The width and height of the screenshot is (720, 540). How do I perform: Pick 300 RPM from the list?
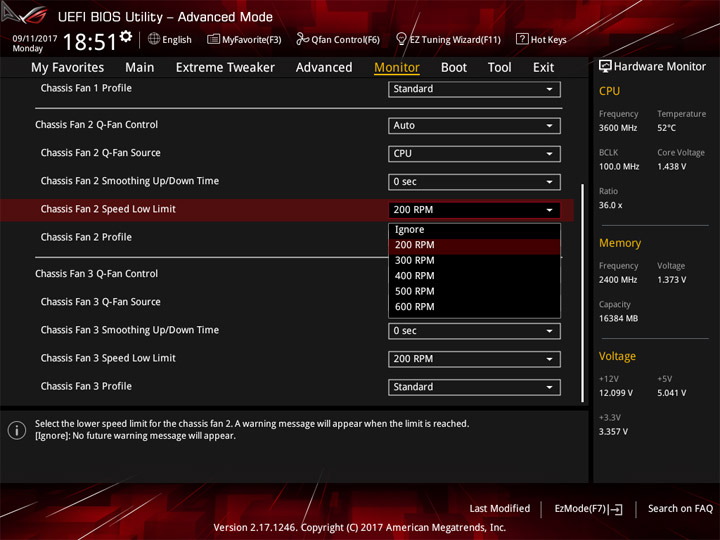[x=474, y=260]
